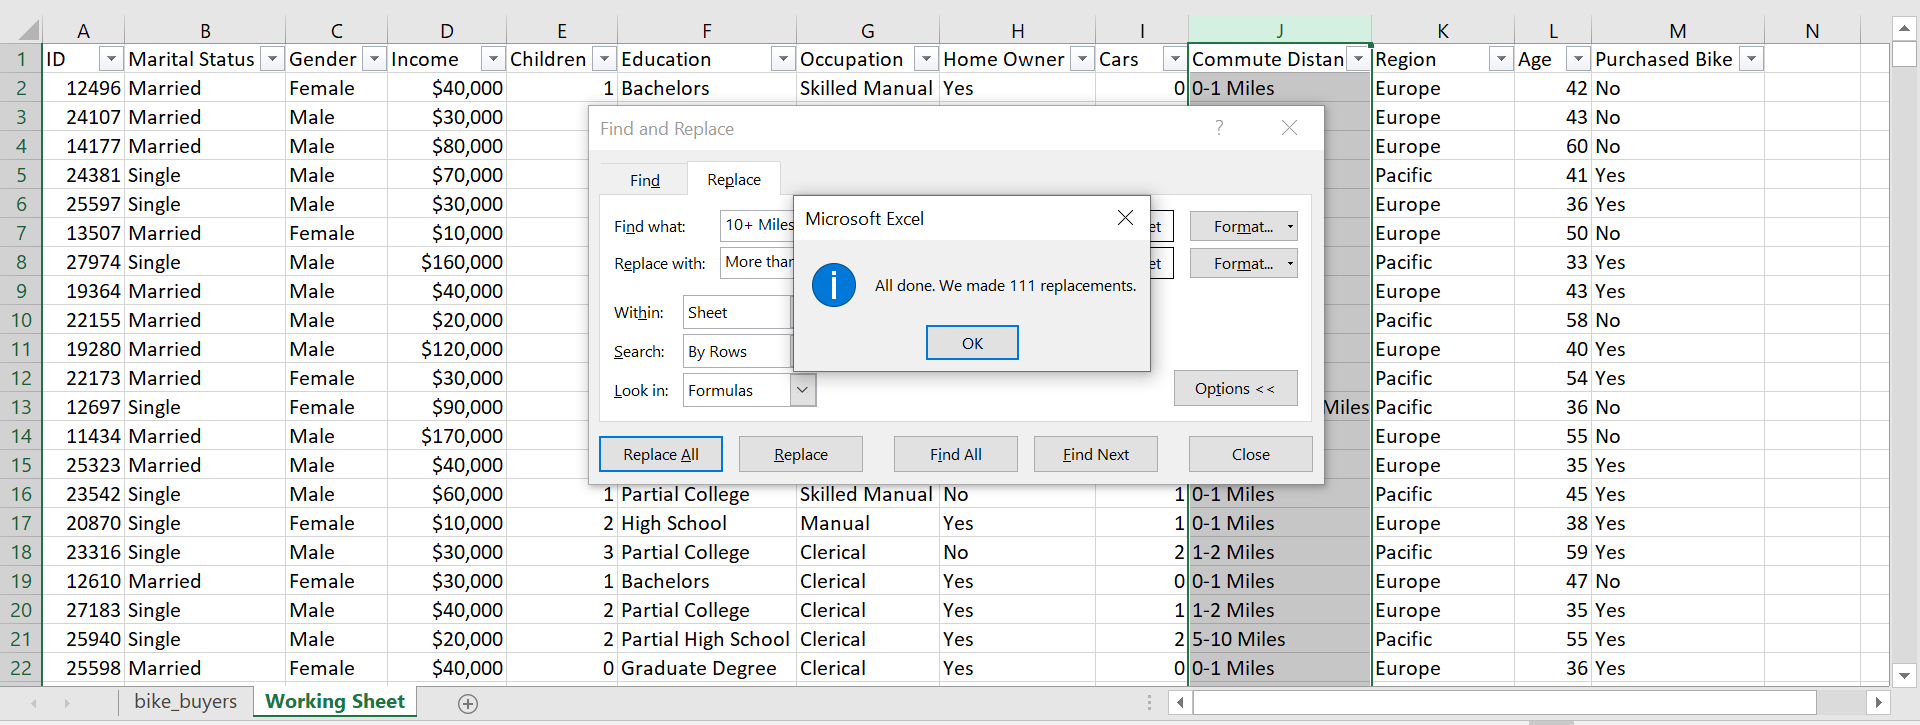Click the Replace All button
The image size is (1920, 725).
(x=661, y=454)
